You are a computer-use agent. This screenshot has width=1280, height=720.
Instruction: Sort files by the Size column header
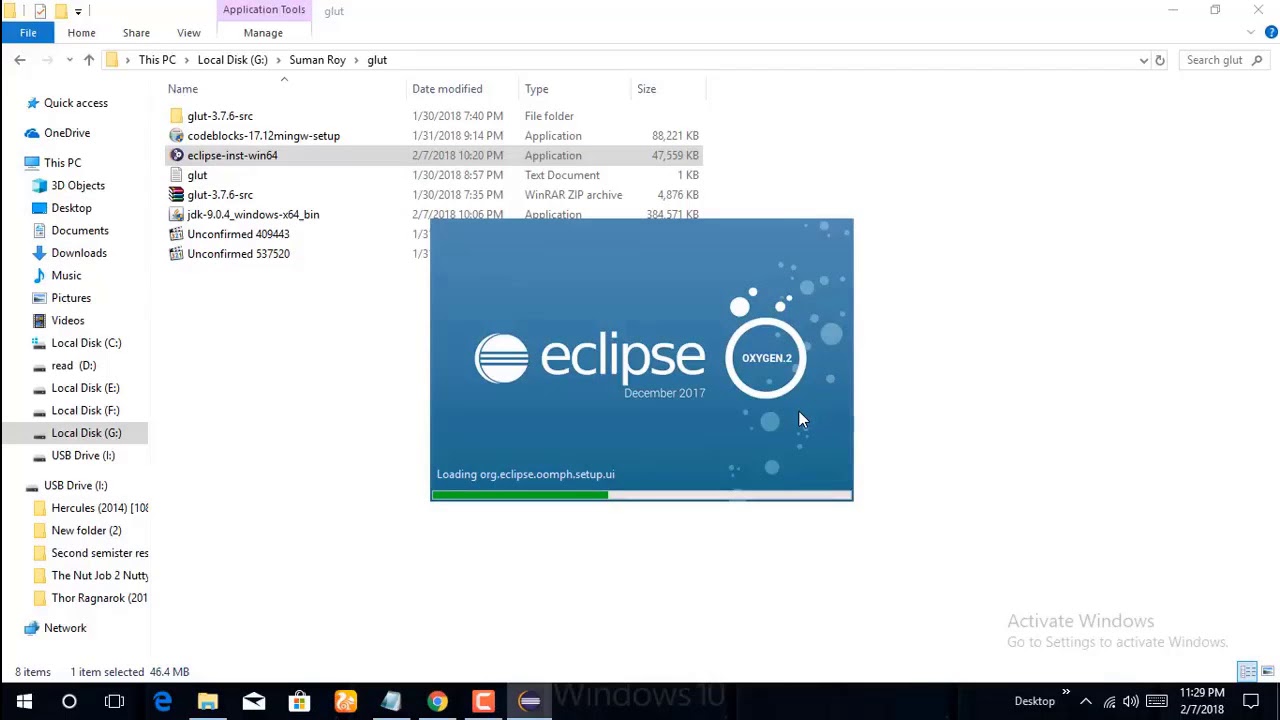(x=647, y=89)
